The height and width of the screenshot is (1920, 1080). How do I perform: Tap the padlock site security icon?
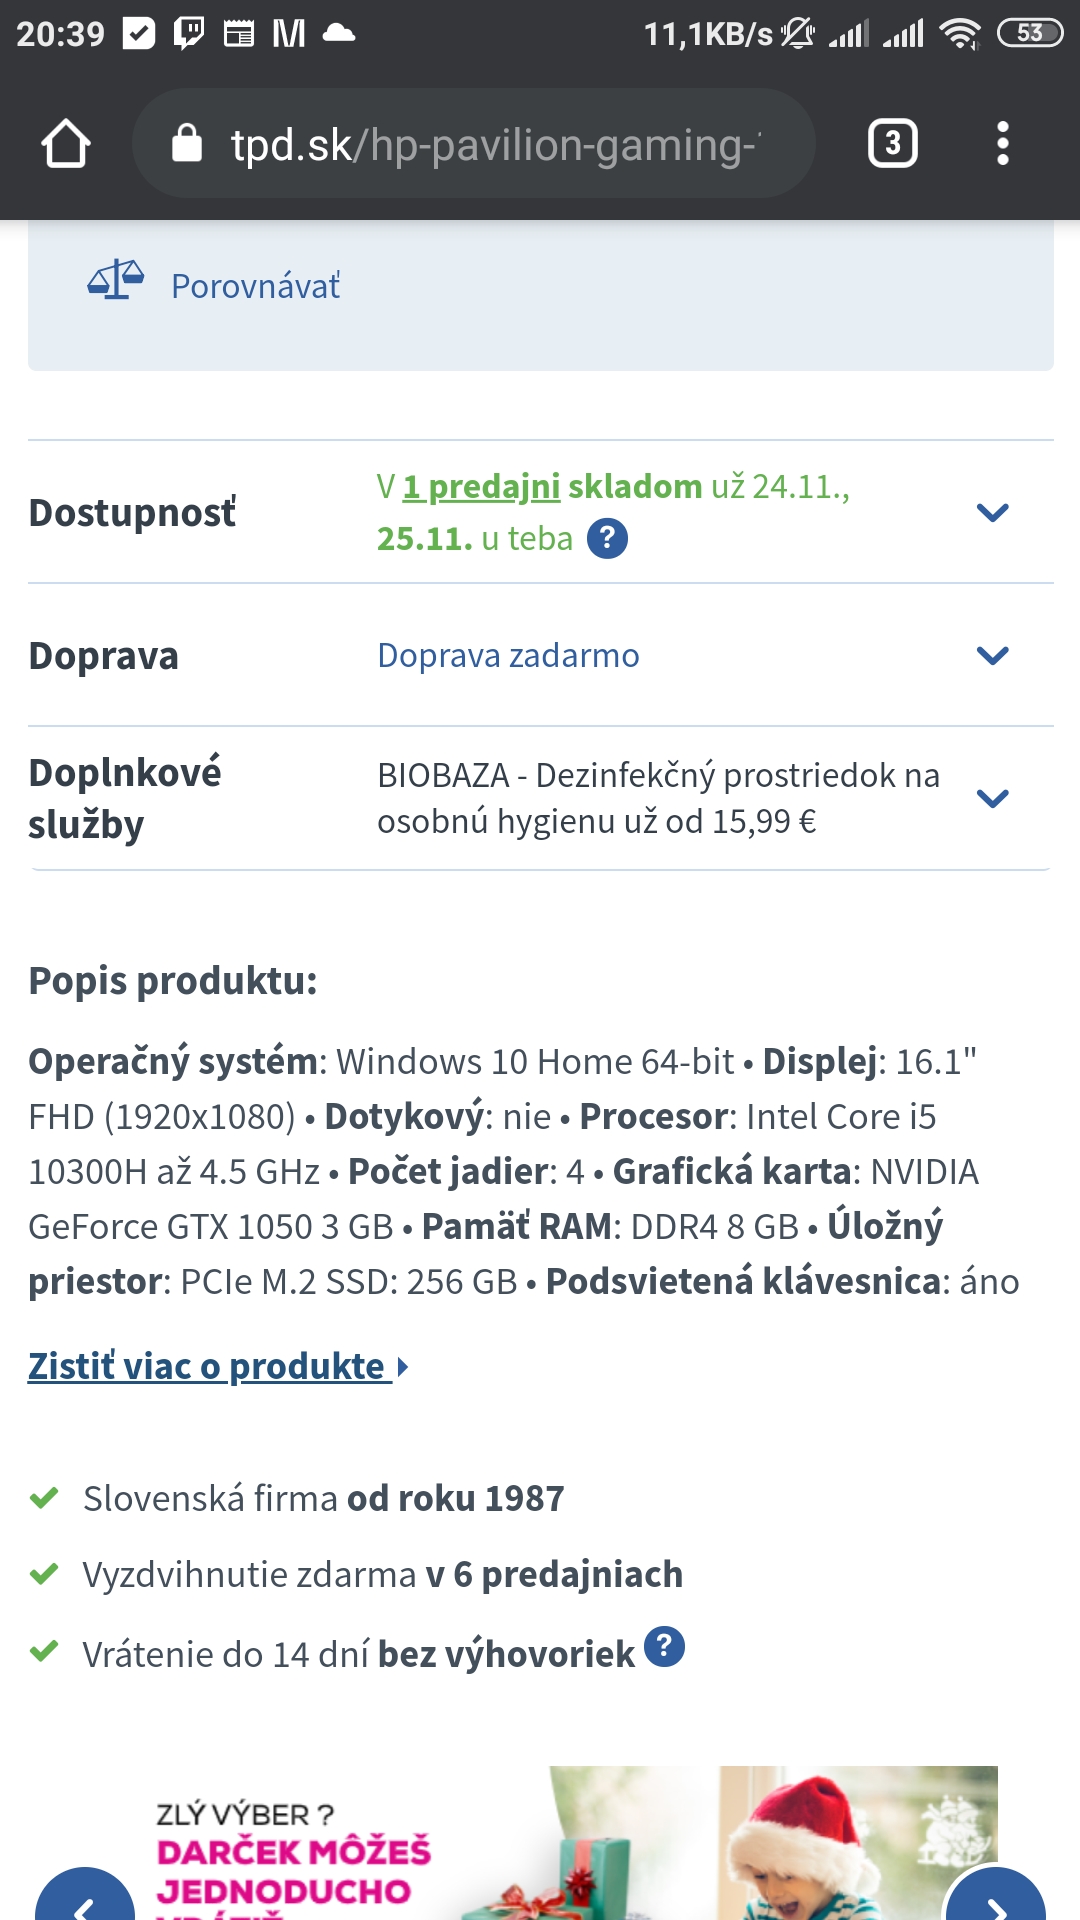(x=187, y=144)
